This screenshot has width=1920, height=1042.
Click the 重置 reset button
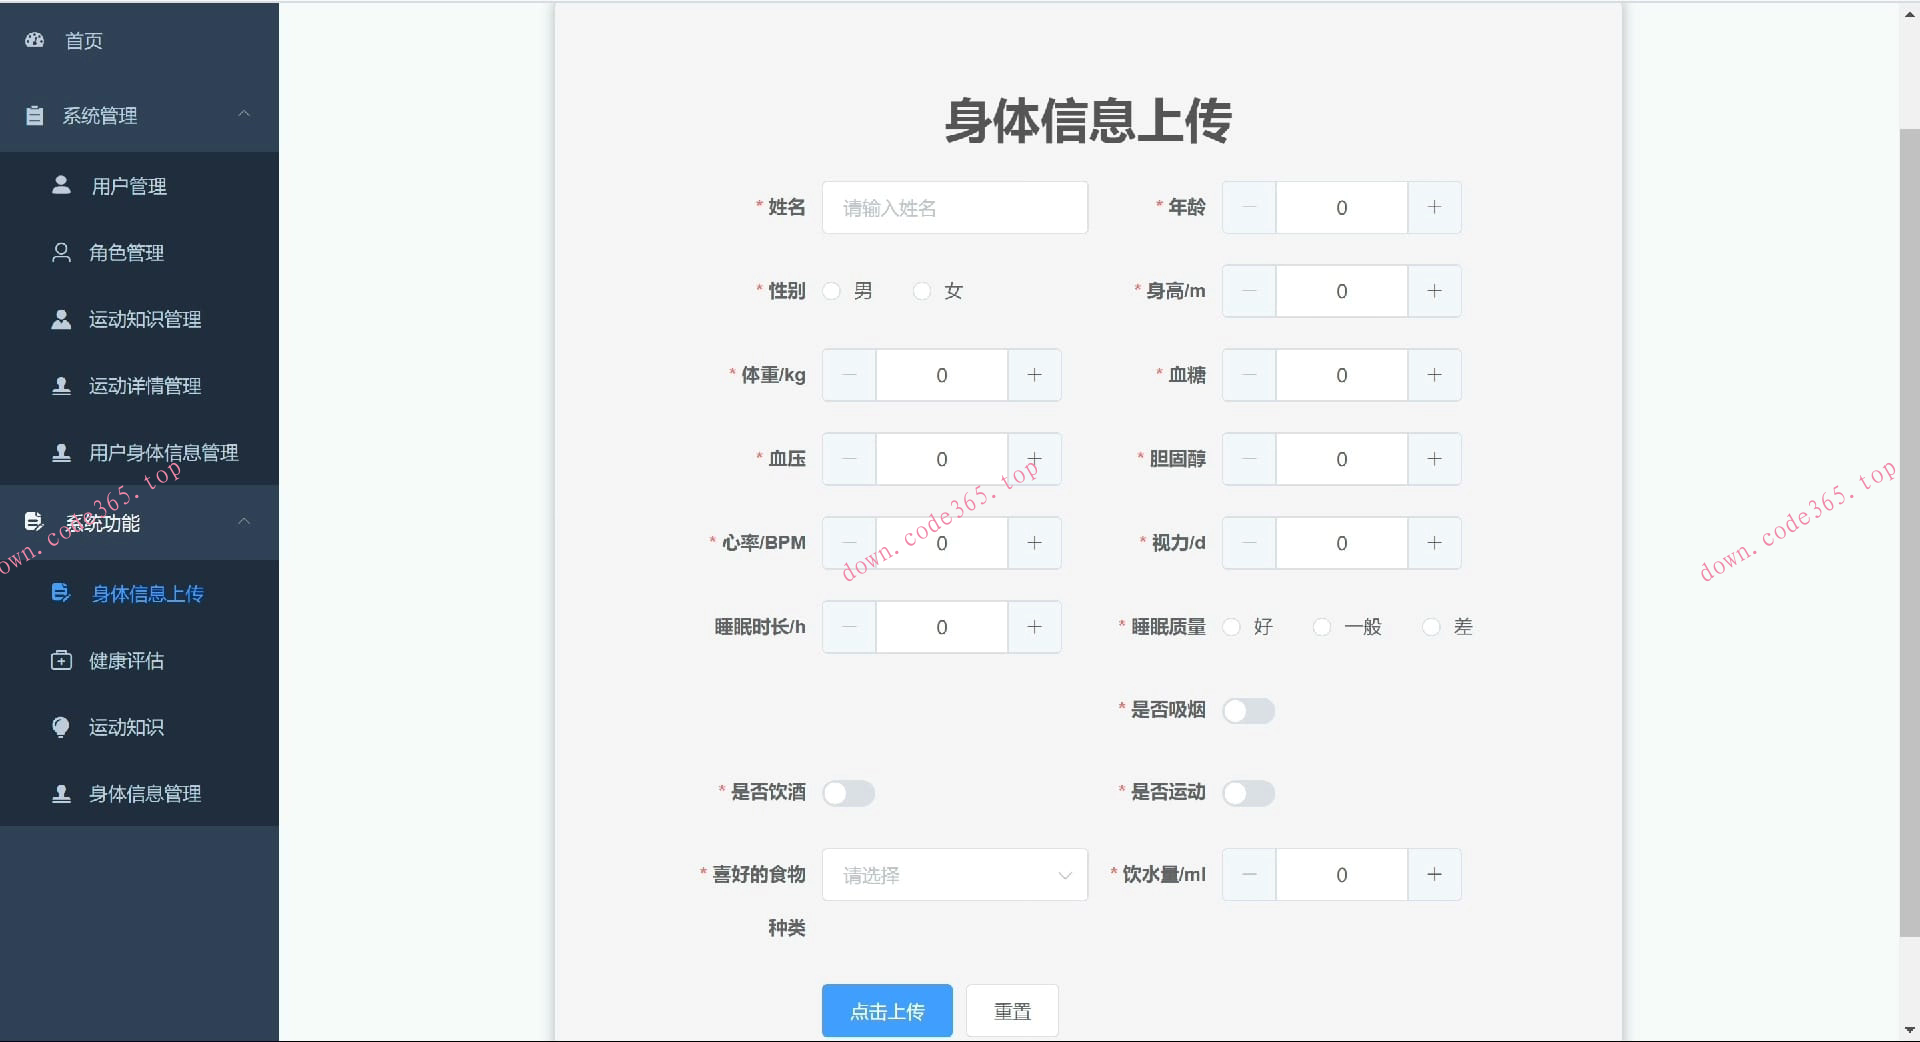(x=1011, y=1011)
